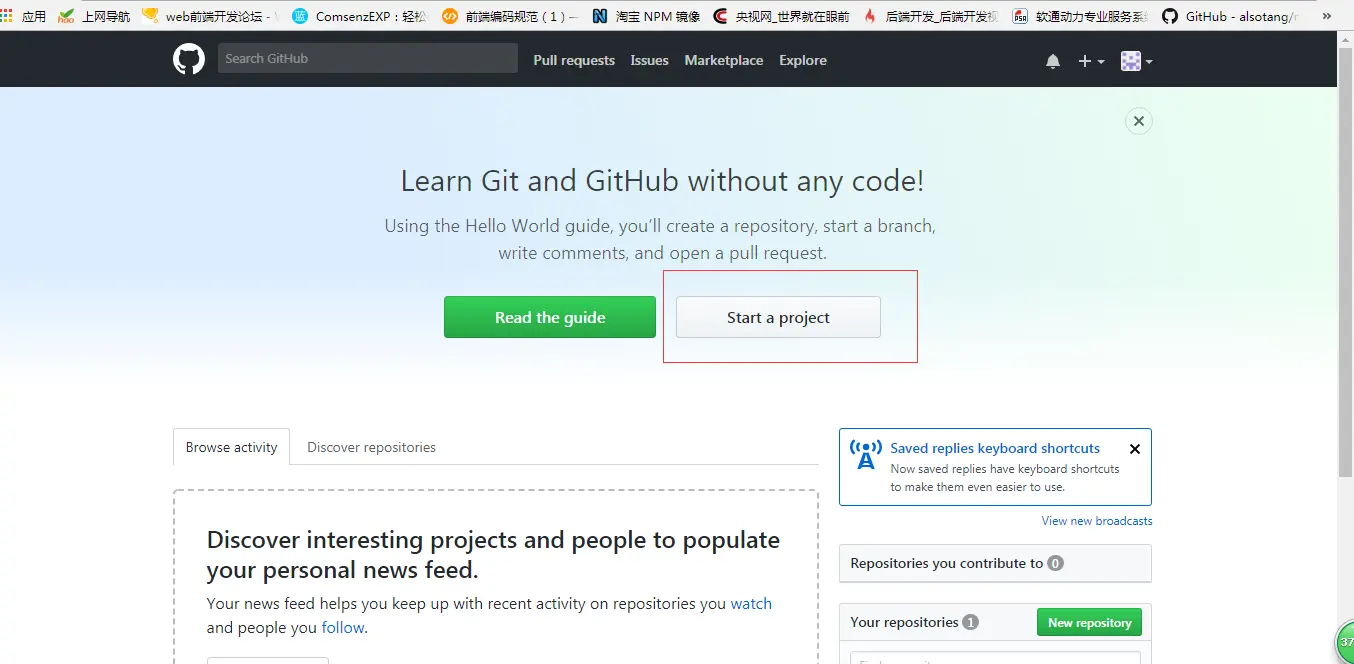
Task: Open the 淘宝 NPM 镜像 bookmark
Action: pyautogui.click(x=646, y=16)
